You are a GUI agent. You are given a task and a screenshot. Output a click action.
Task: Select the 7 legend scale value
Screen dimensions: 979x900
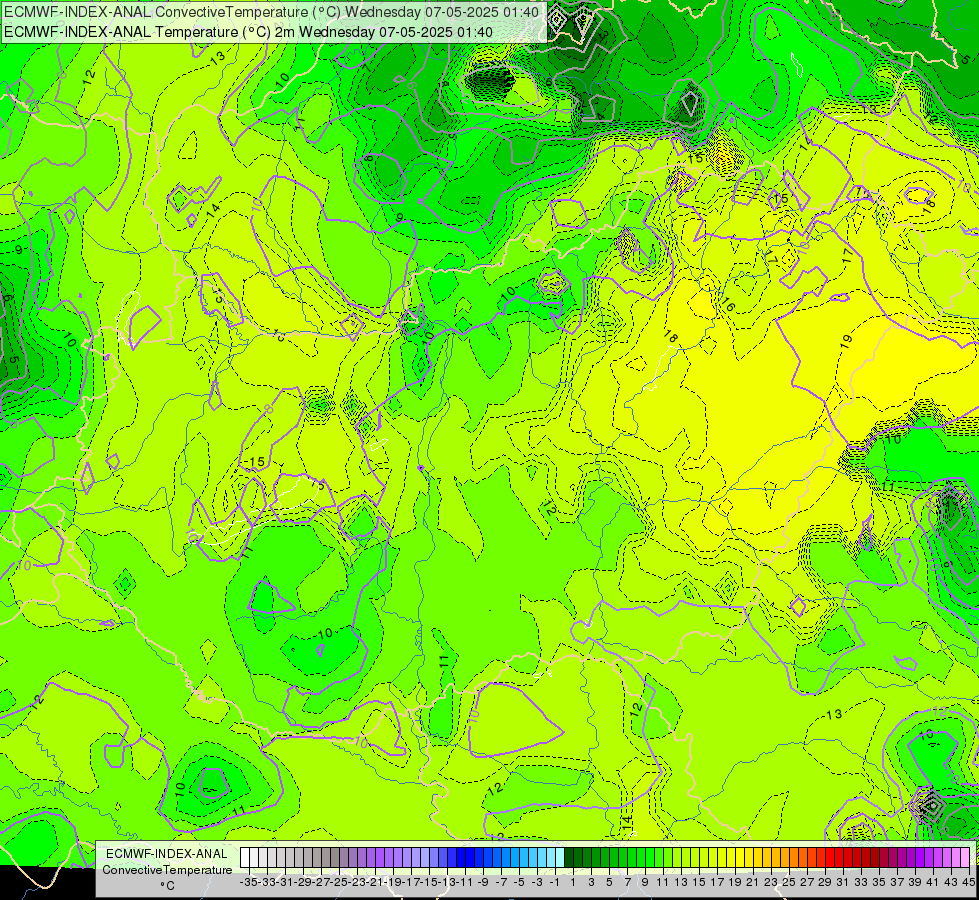coord(627,882)
